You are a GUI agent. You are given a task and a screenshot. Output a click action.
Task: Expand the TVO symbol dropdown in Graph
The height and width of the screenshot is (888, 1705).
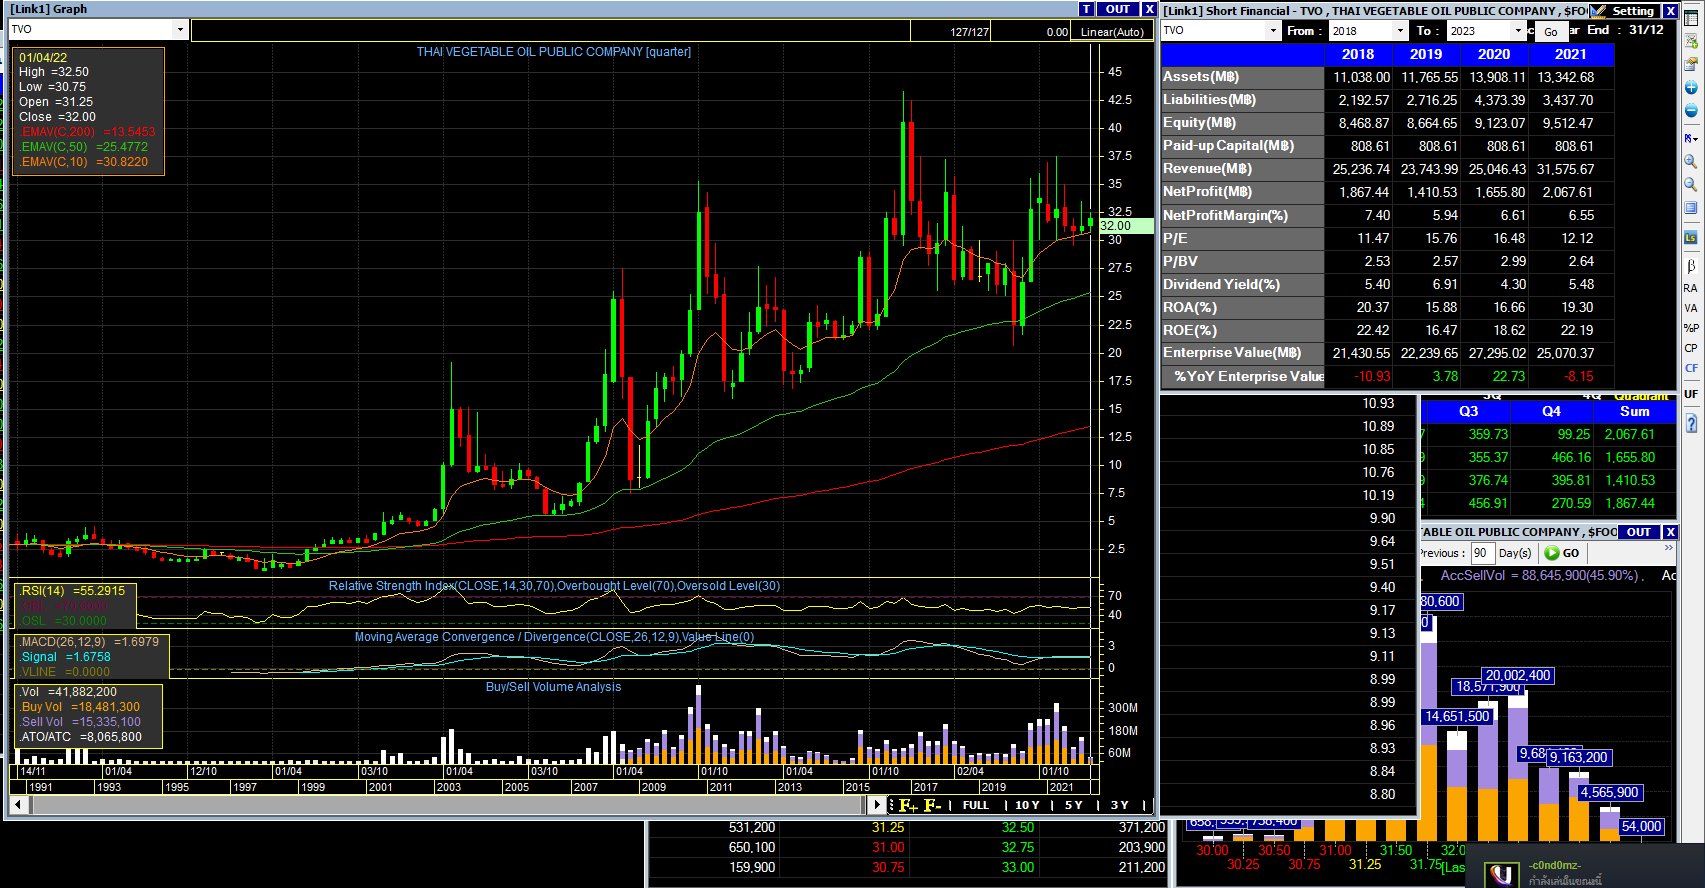pyautogui.click(x=180, y=30)
